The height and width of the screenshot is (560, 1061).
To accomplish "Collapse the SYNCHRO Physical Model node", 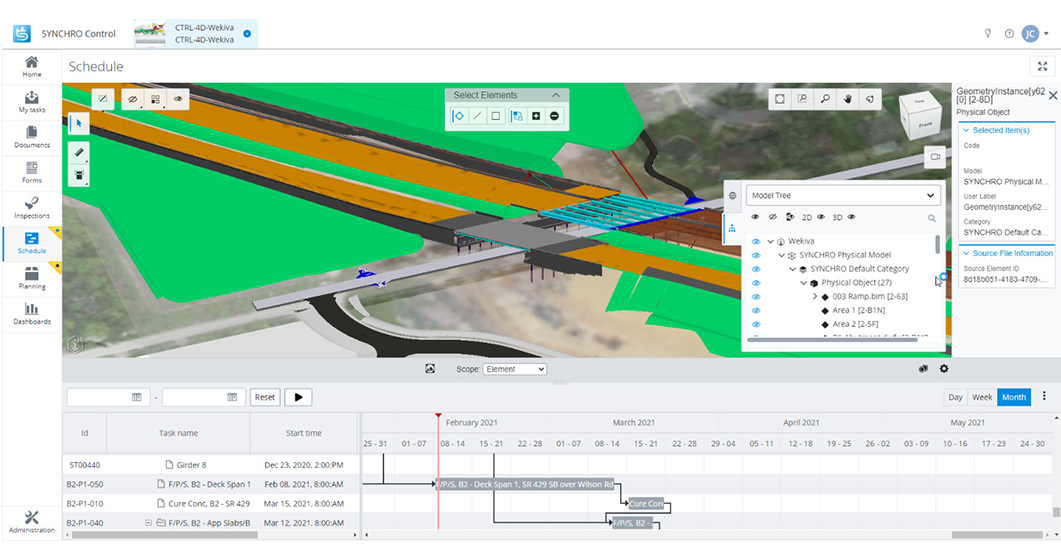I will 782,255.
